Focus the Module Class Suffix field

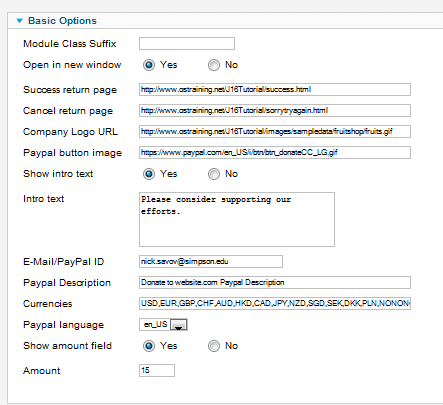(187, 44)
